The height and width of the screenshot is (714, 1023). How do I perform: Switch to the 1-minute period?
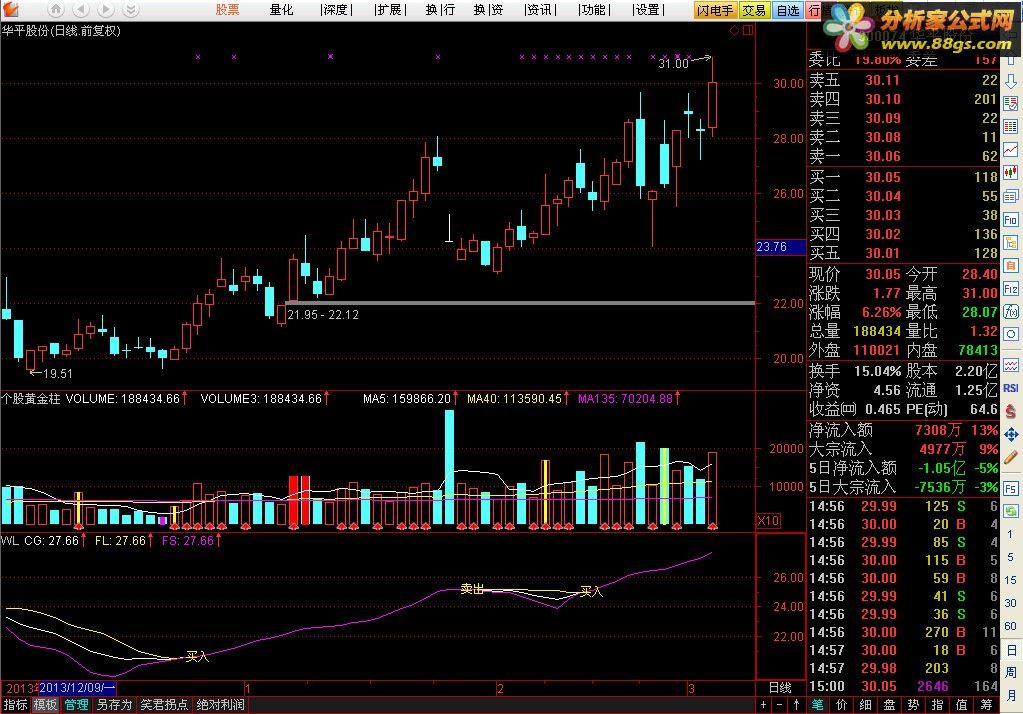click(x=1010, y=534)
